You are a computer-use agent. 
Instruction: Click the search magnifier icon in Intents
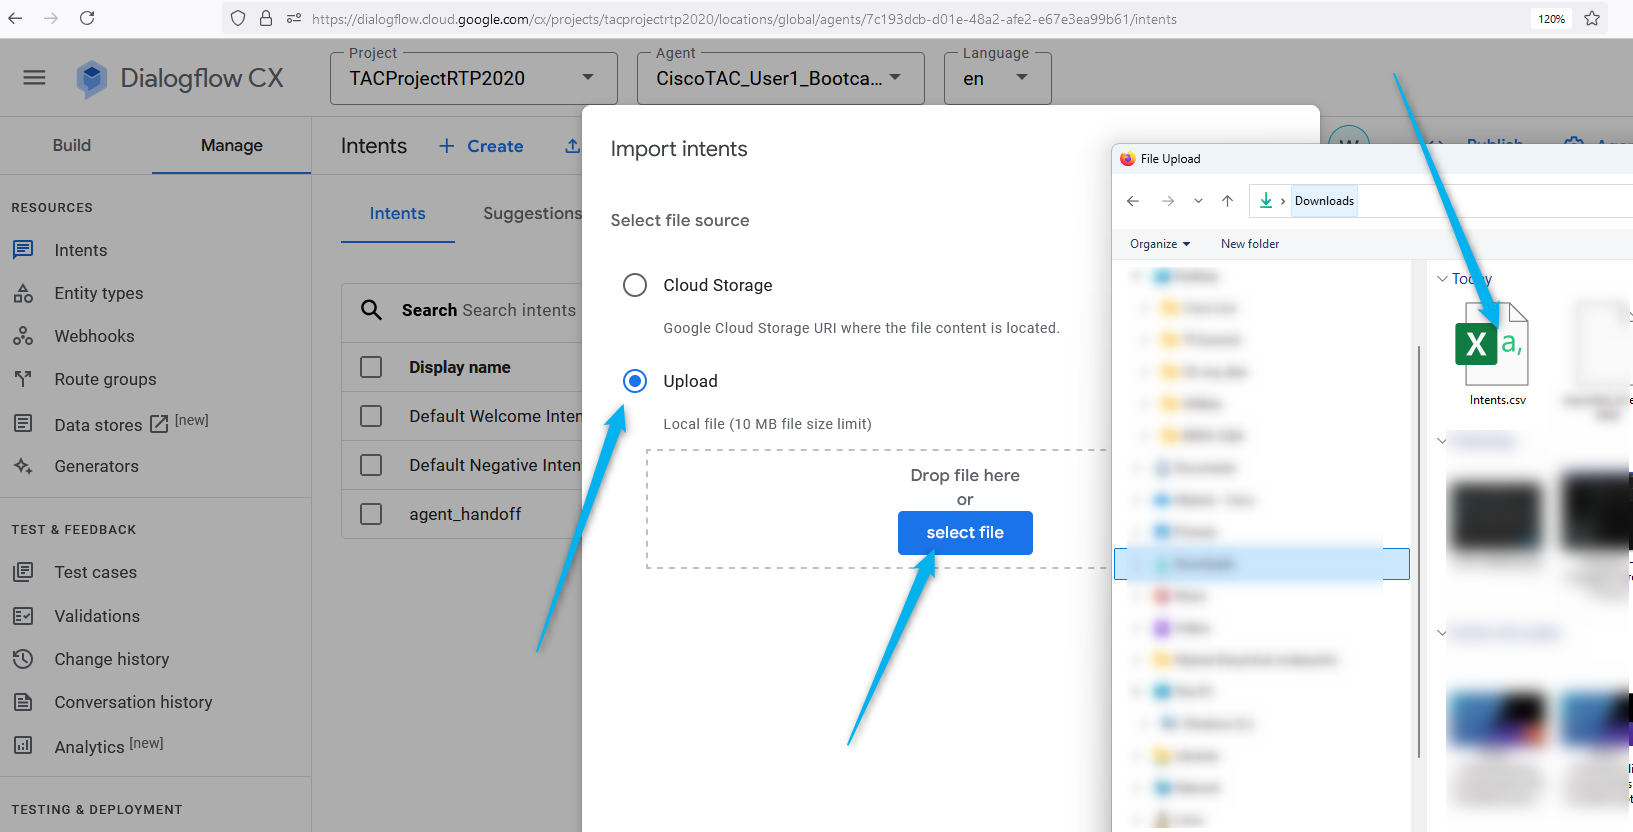point(371,310)
